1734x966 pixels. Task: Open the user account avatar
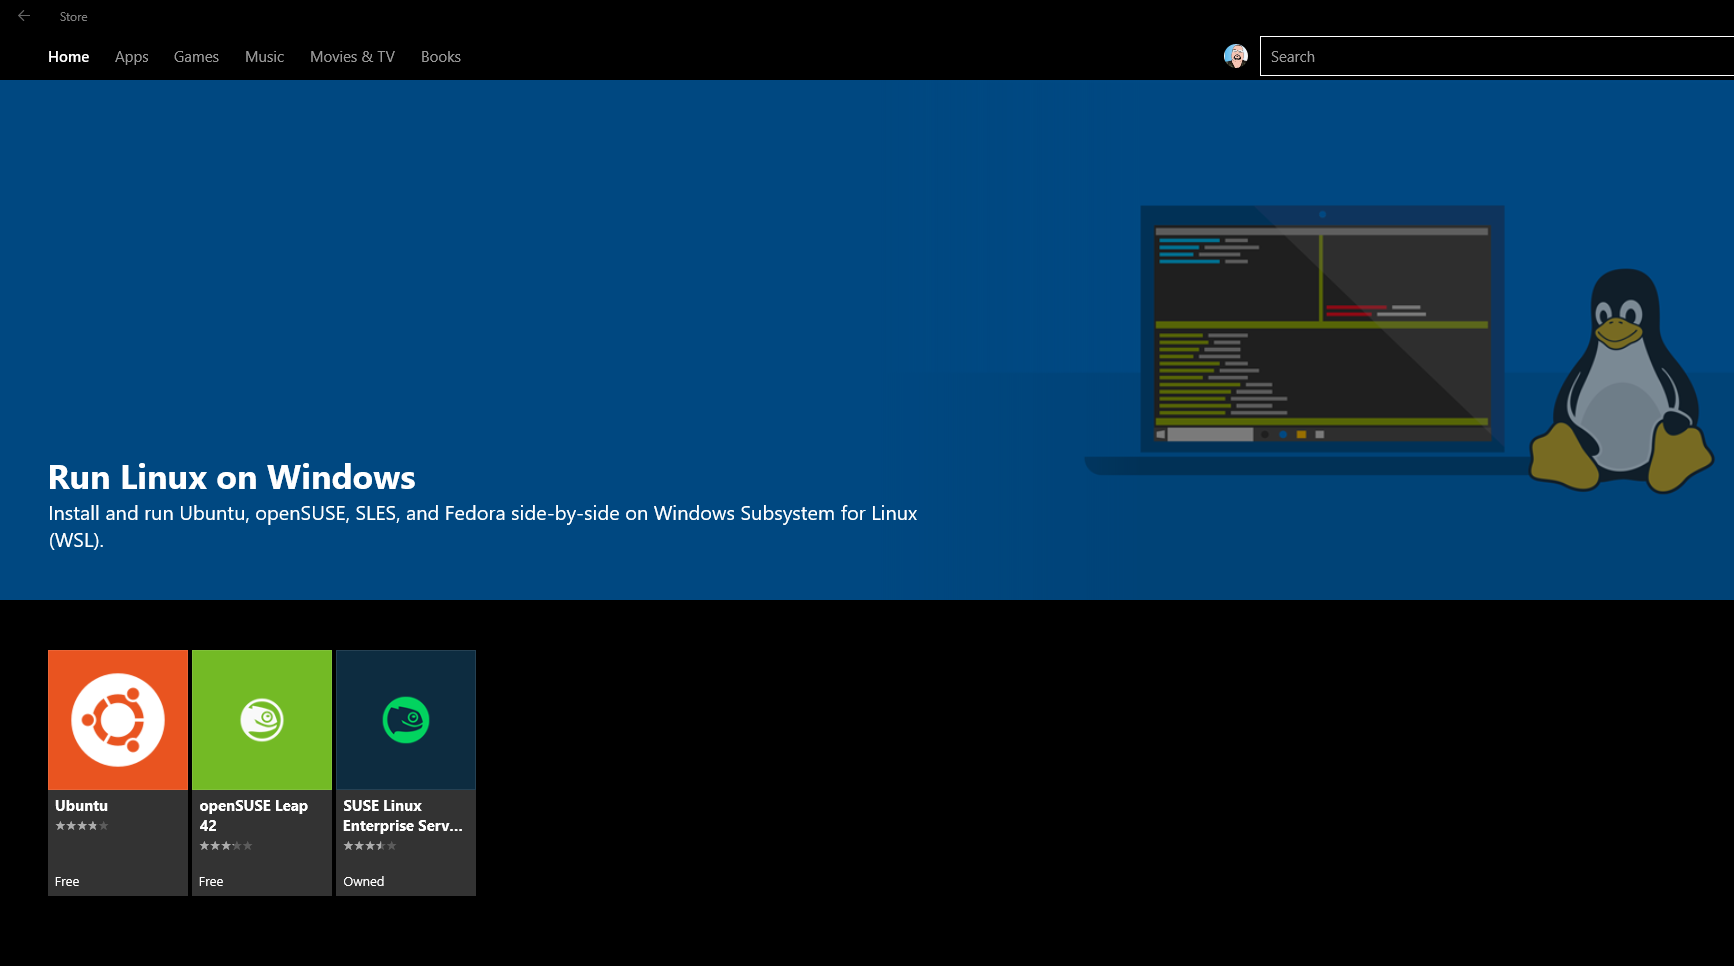pyautogui.click(x=1236, y=56)
